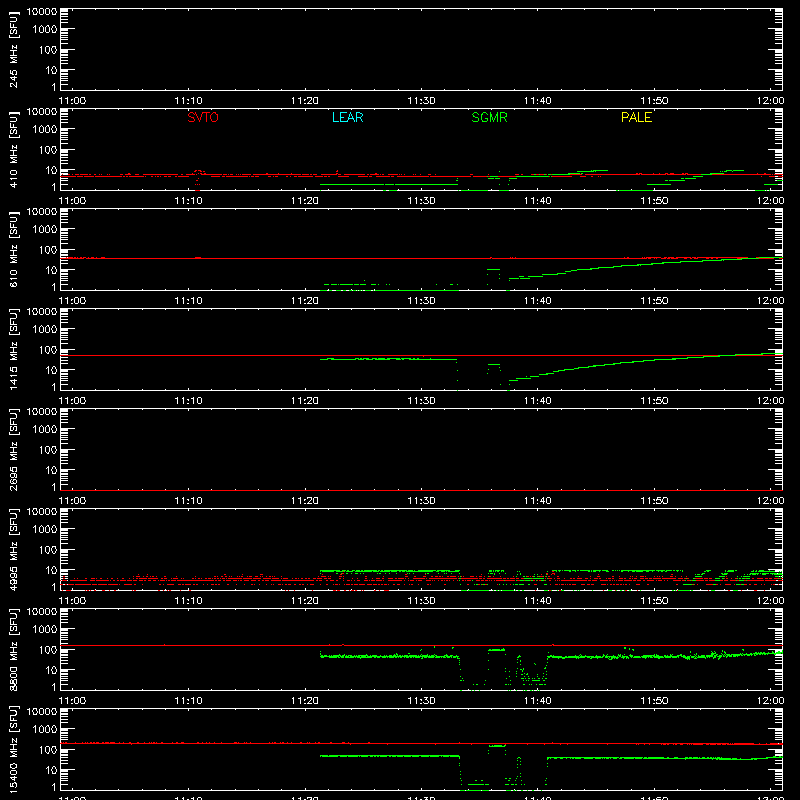Click 11:20 tick label below 610 MHz plot
This screenshot has width=800, height=800.
pyautogui.click(x=305, y=301)
